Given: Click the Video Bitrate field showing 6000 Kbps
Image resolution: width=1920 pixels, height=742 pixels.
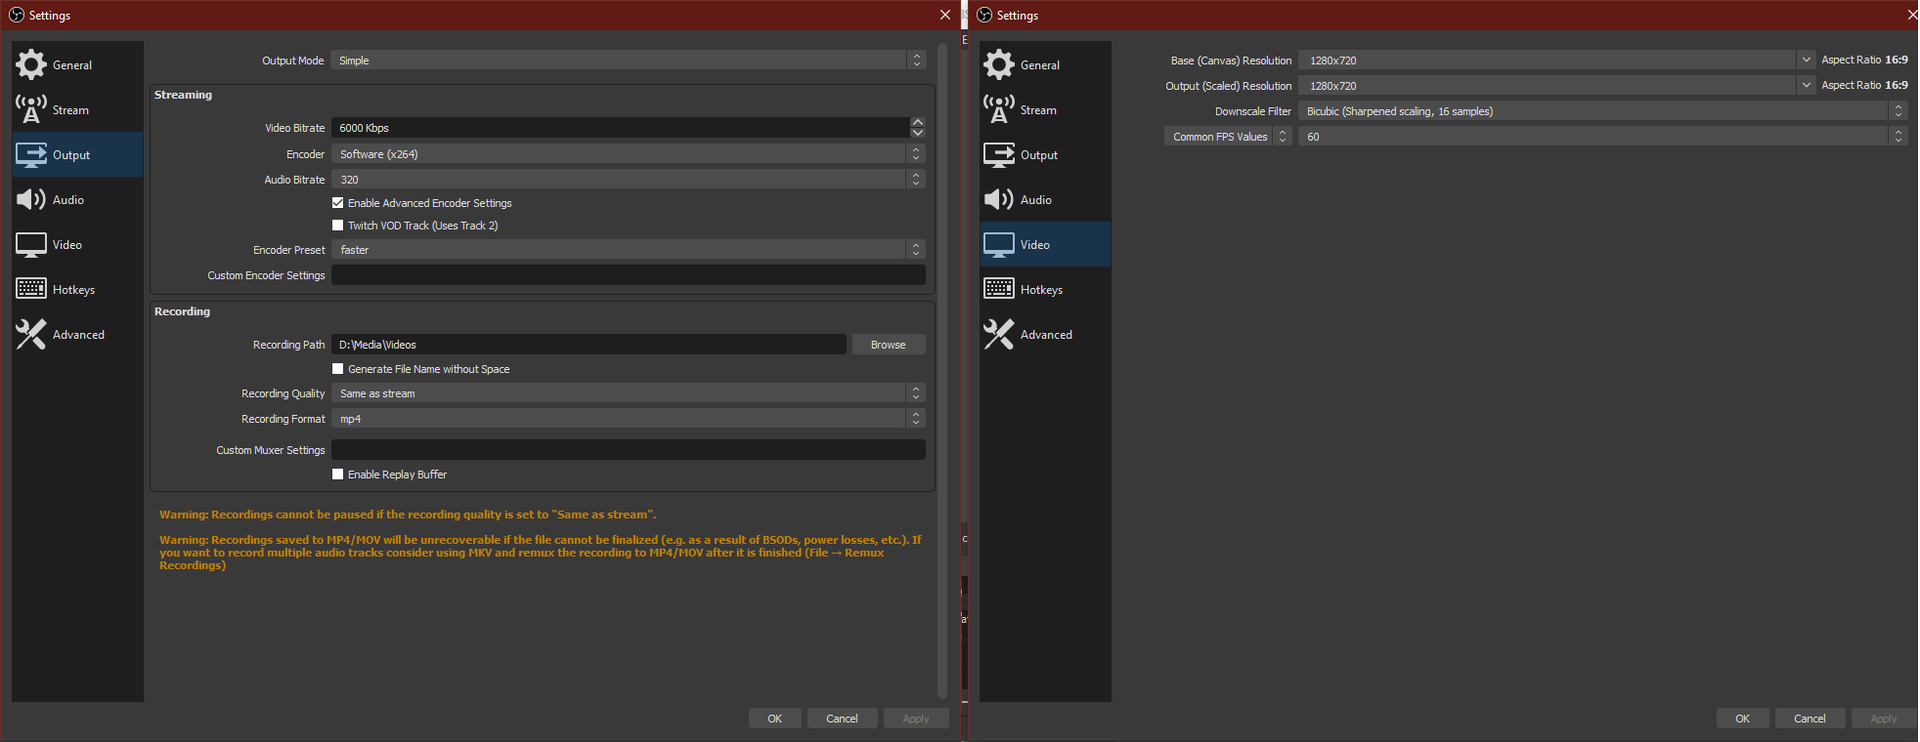Looking at the screenshot, I should point(620,128).
